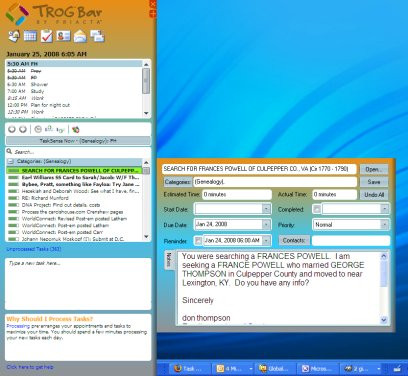Select the 'Bybee, Pratt, something like Faylos' task

coord(75,184)
